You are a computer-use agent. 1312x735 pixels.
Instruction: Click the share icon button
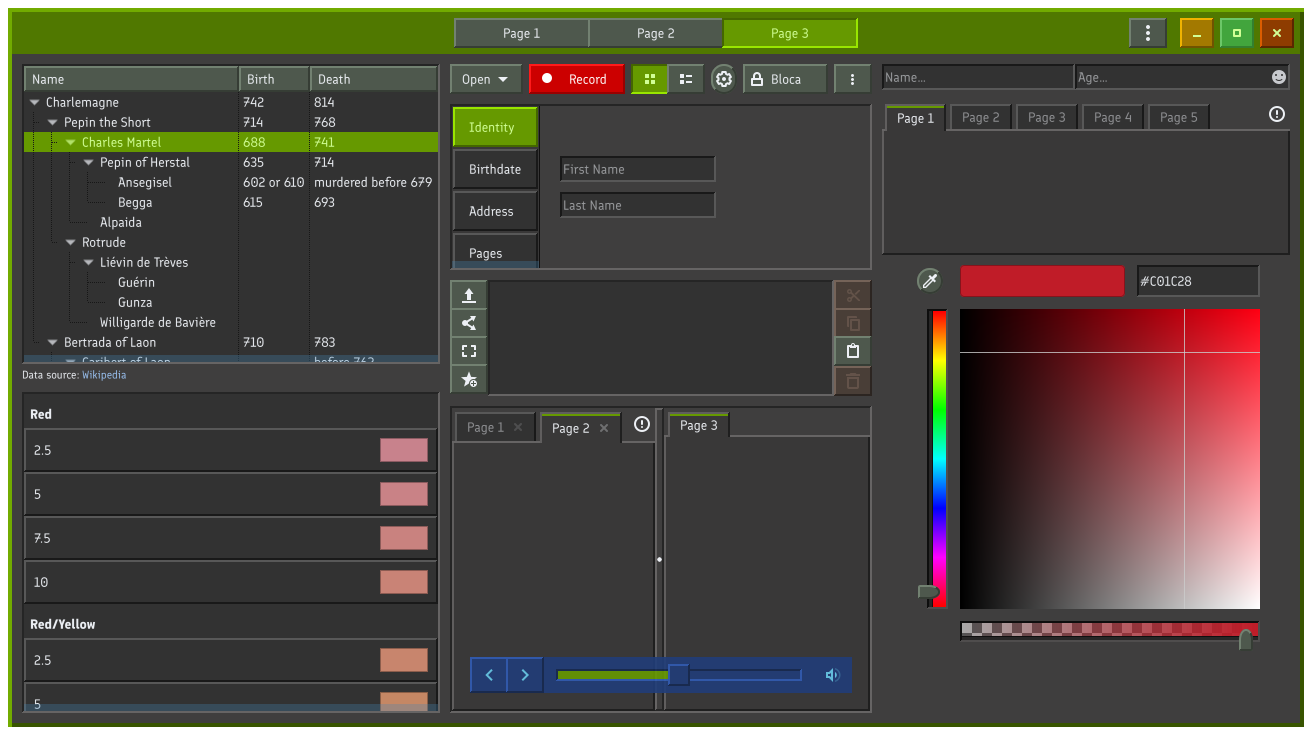coord(468,323)
